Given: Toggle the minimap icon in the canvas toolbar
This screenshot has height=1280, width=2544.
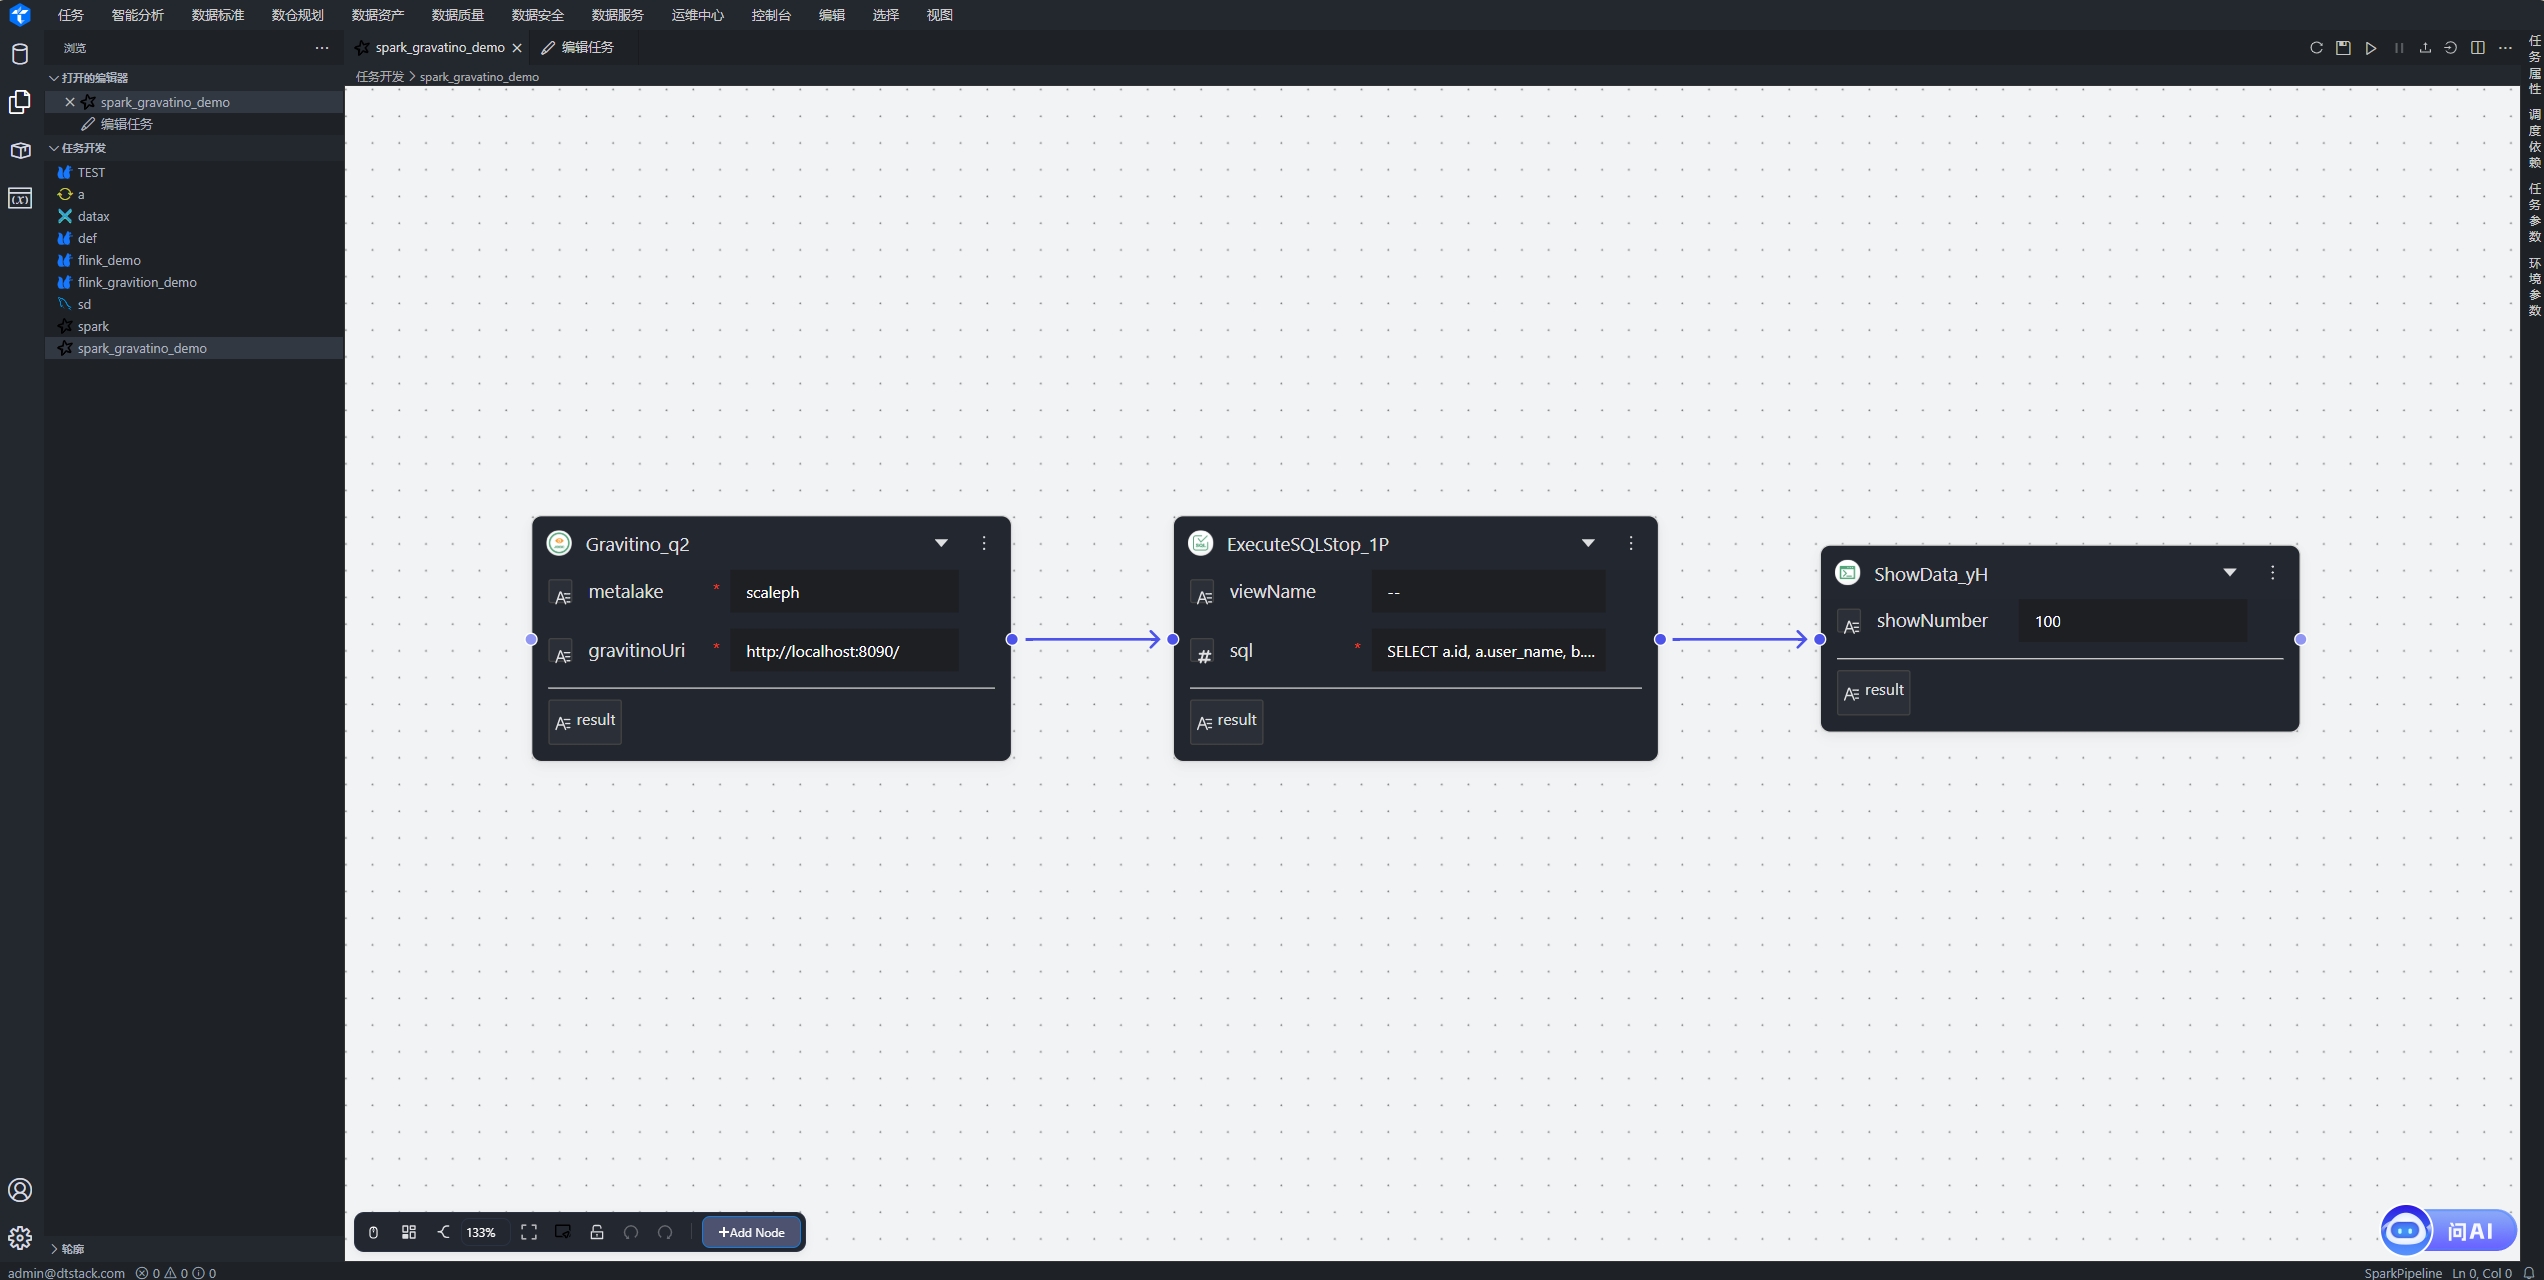Looking at the screenshot, I should (563, 1232).
